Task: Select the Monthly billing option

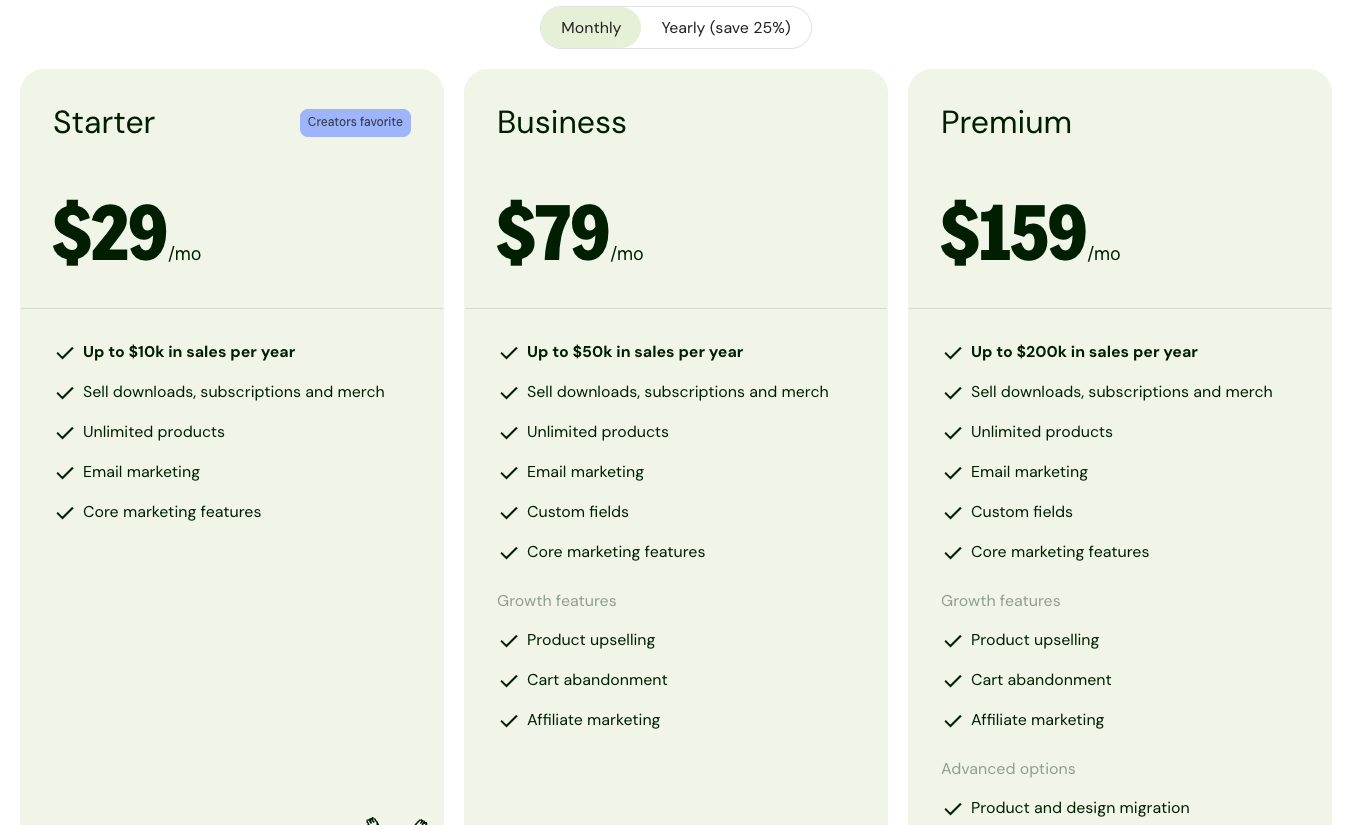Action: click(x=590, y=27)
